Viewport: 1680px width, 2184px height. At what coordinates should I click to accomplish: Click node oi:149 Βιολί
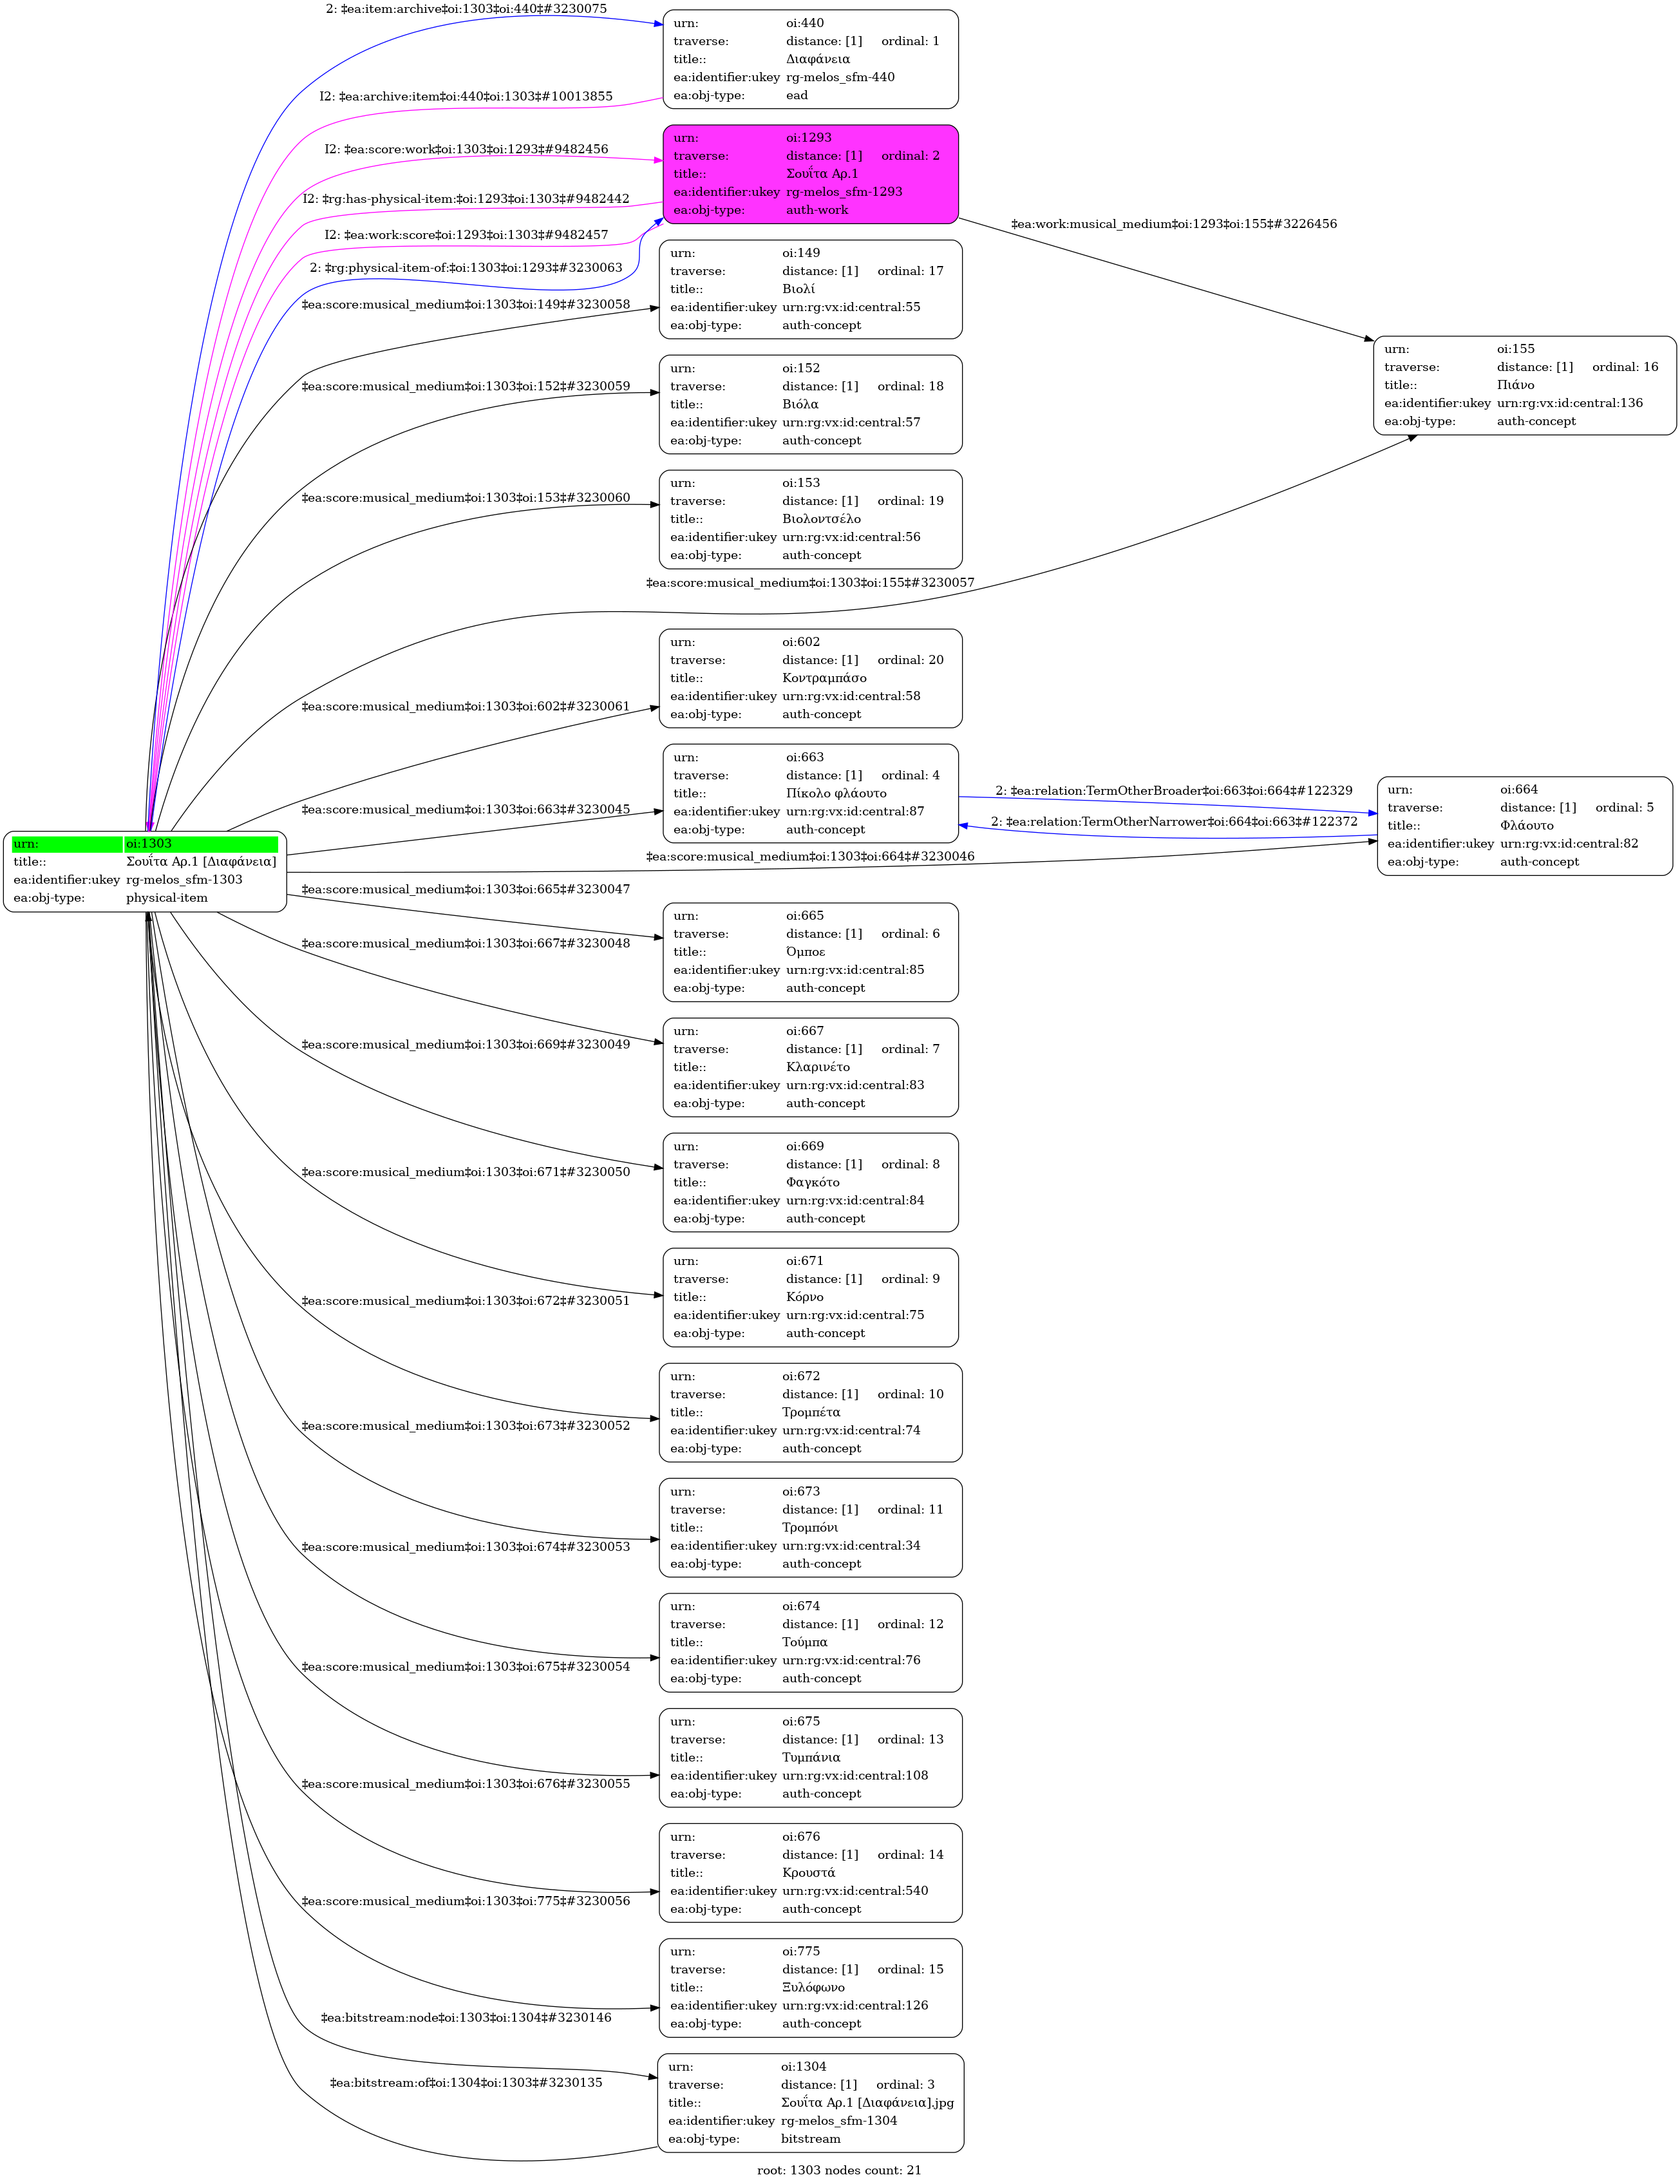[x=810, y=289]
